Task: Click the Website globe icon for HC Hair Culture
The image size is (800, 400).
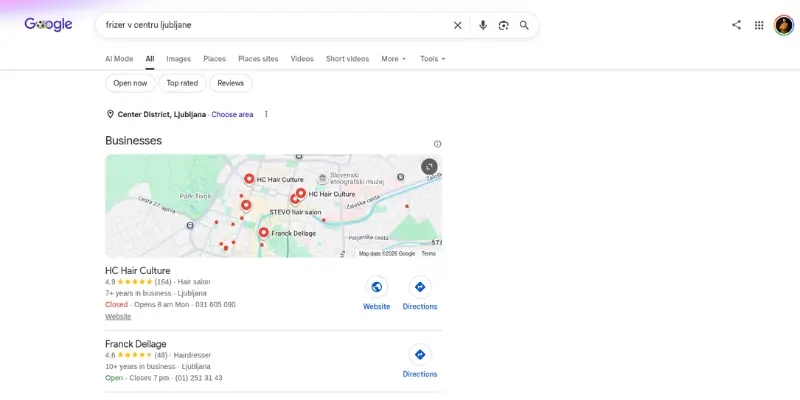Action: pyautogui.click(x=377, y=287)
